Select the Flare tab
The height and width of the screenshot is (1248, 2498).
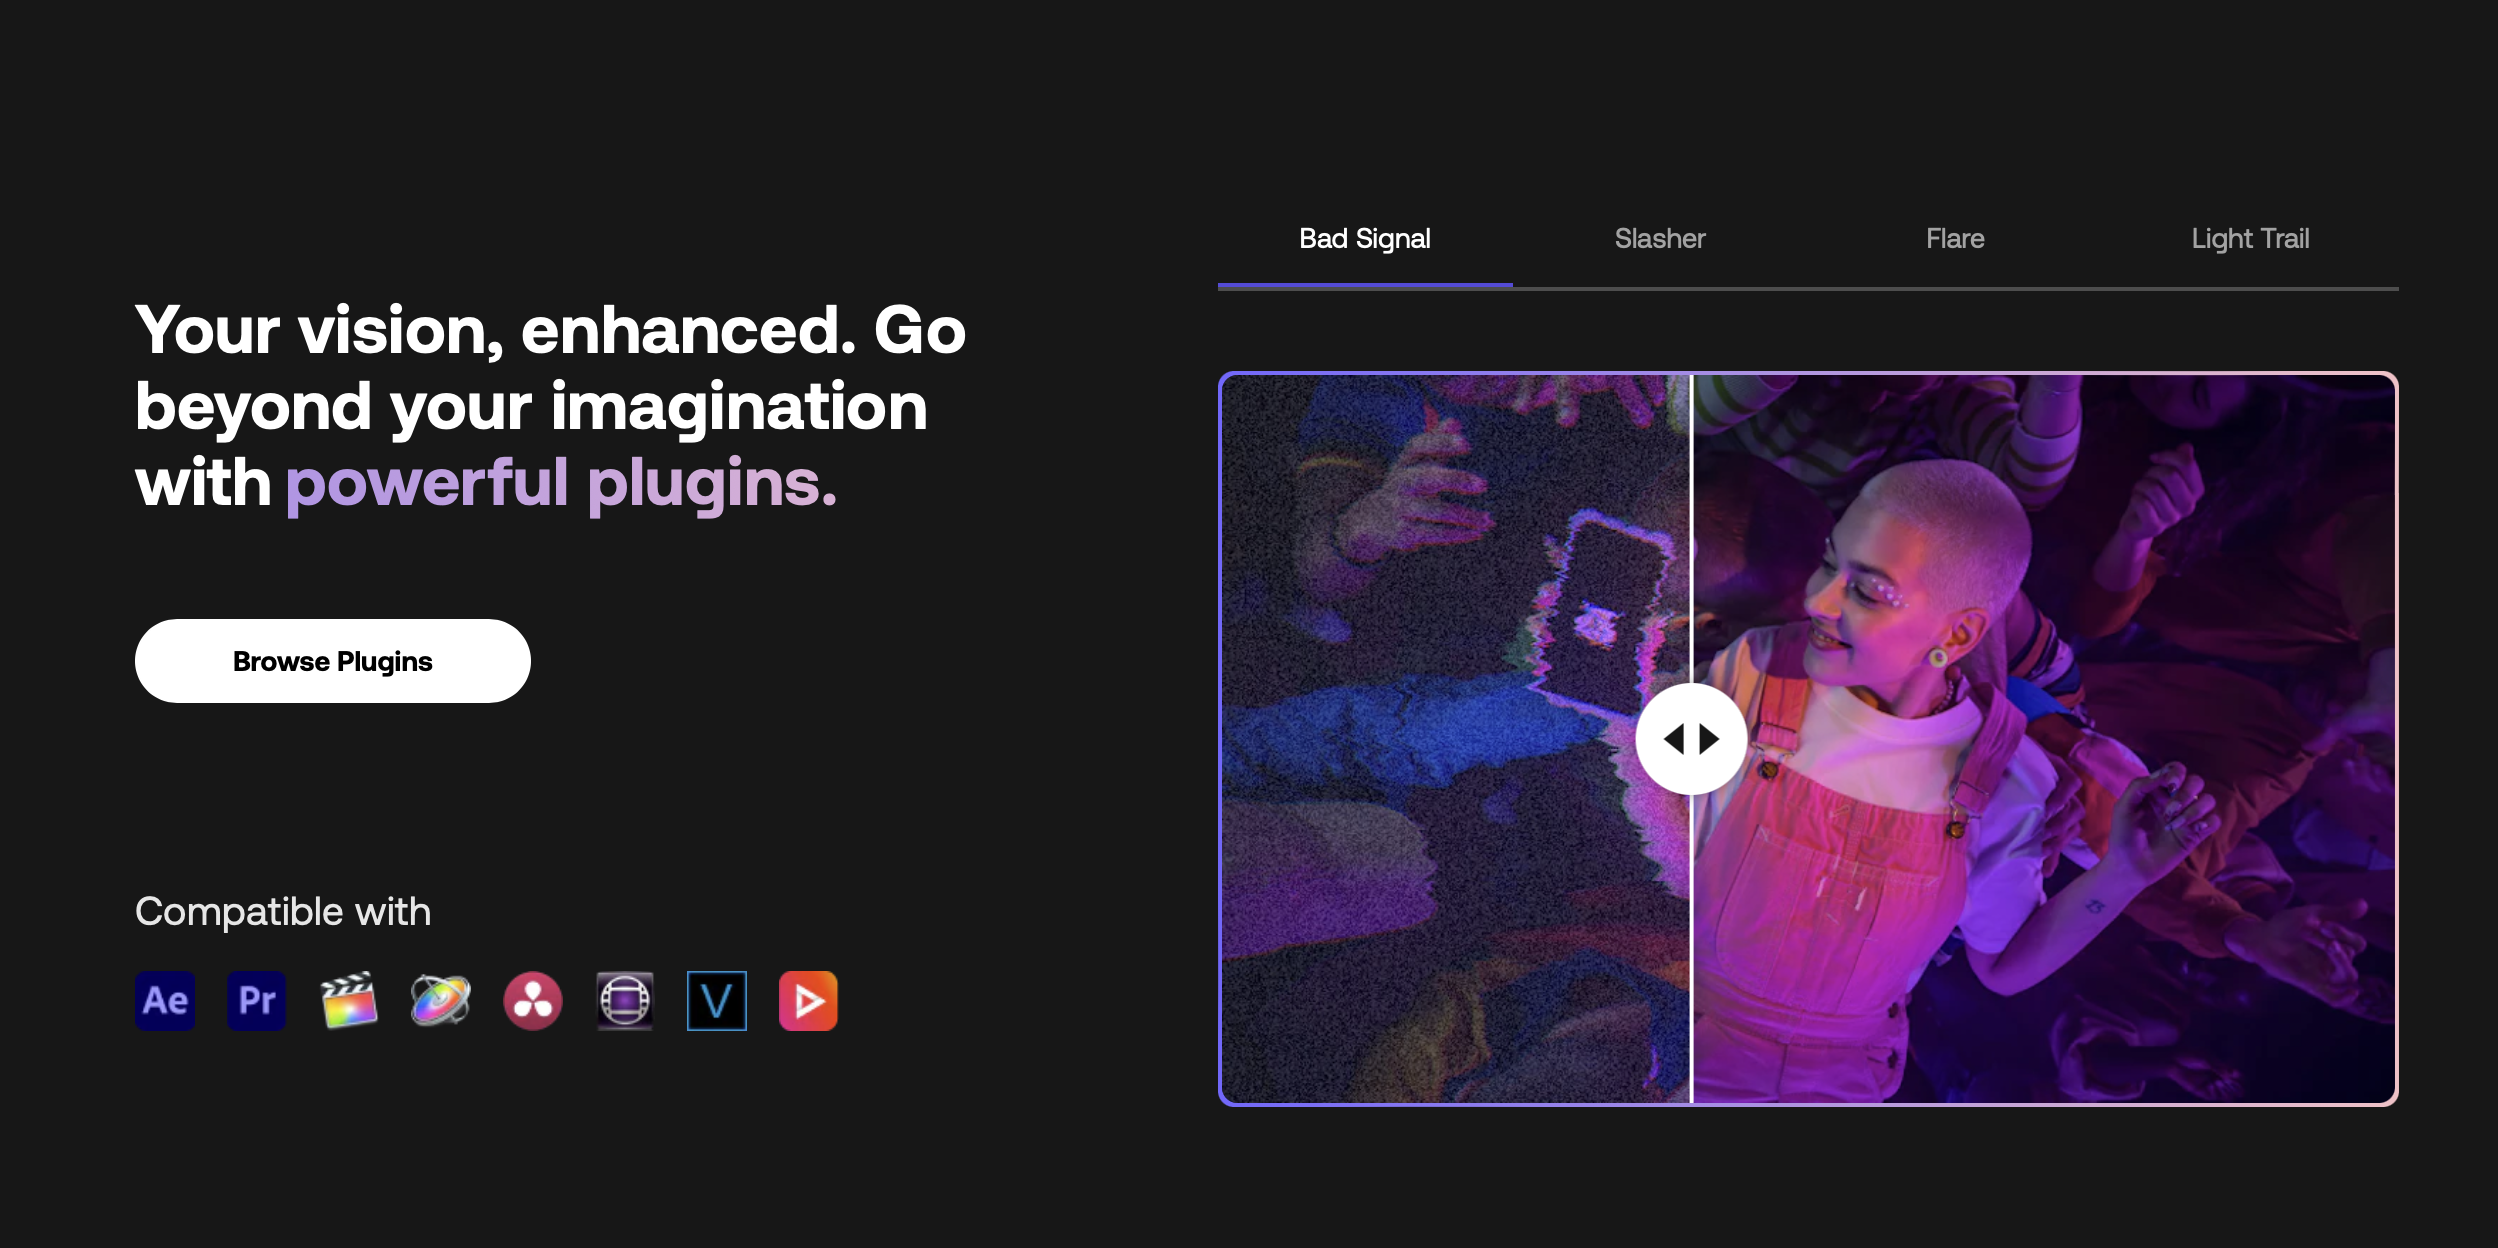point(1954,239)
